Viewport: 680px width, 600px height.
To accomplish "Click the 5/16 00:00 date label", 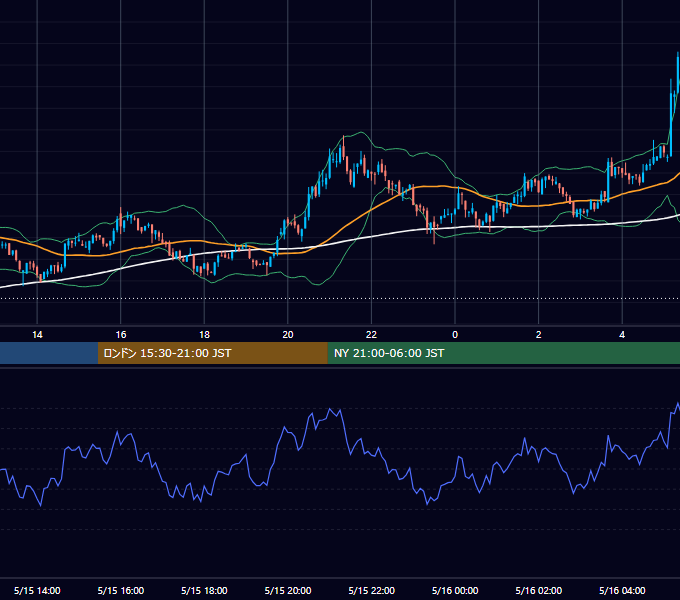I will 455,590.
